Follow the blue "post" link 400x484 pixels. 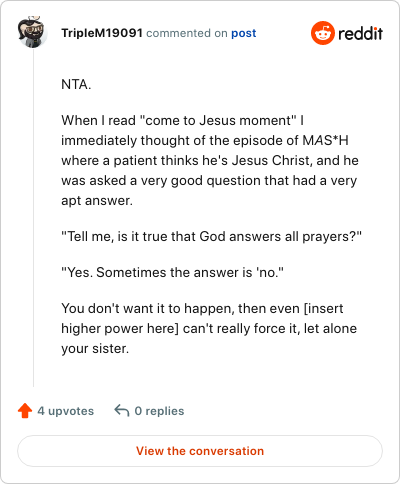(244, 33)
